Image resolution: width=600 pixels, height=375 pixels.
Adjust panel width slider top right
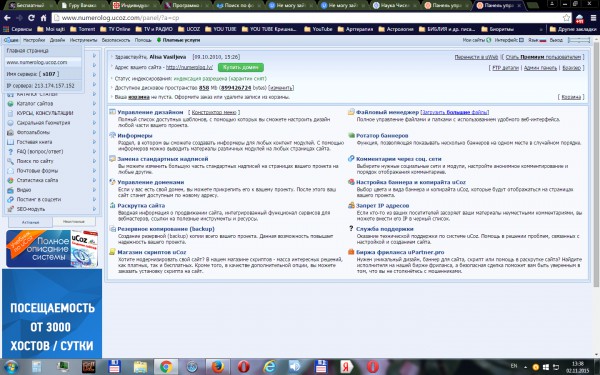click(579, 40)
